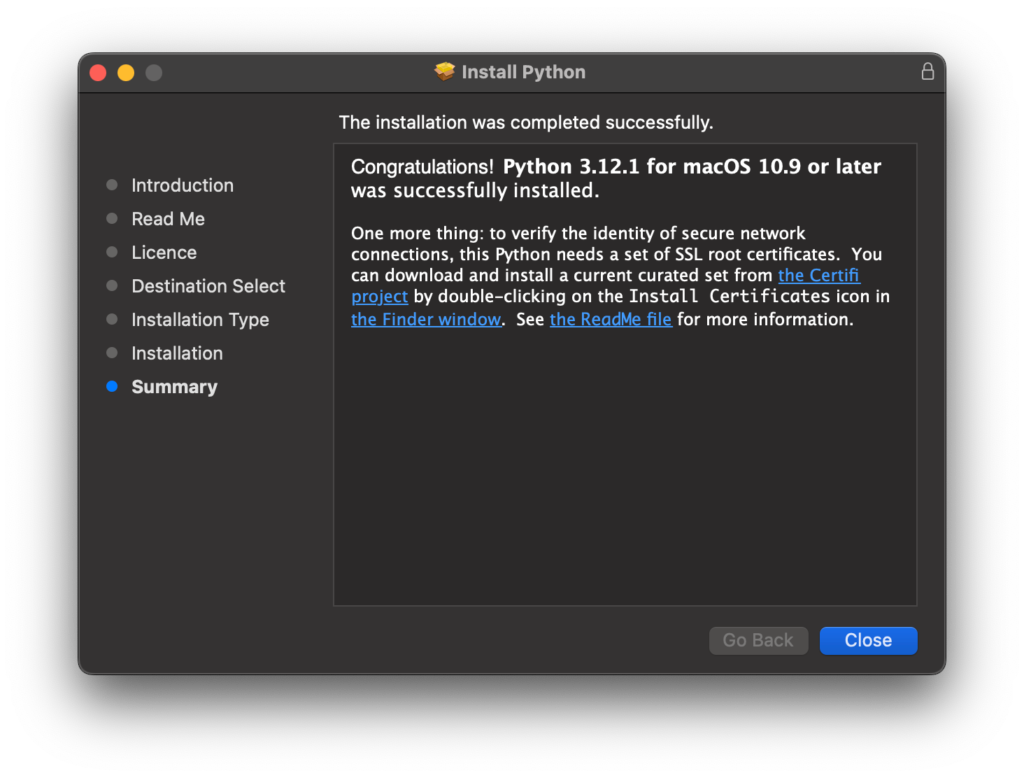Click the Destination Select step indicator dot
1024x778 pixels.
click(112, 286)
